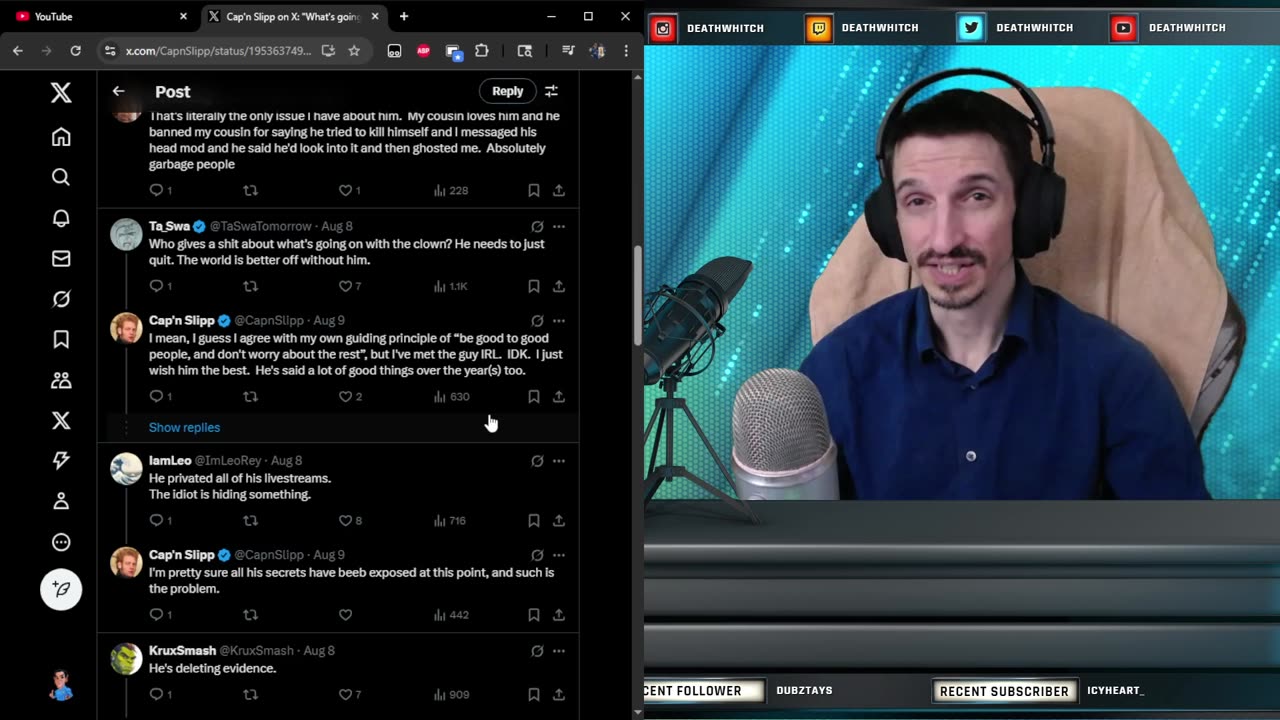
Task: Bookmark this page with the star icon
Action: pyautogui.click(x=354, y=50)
